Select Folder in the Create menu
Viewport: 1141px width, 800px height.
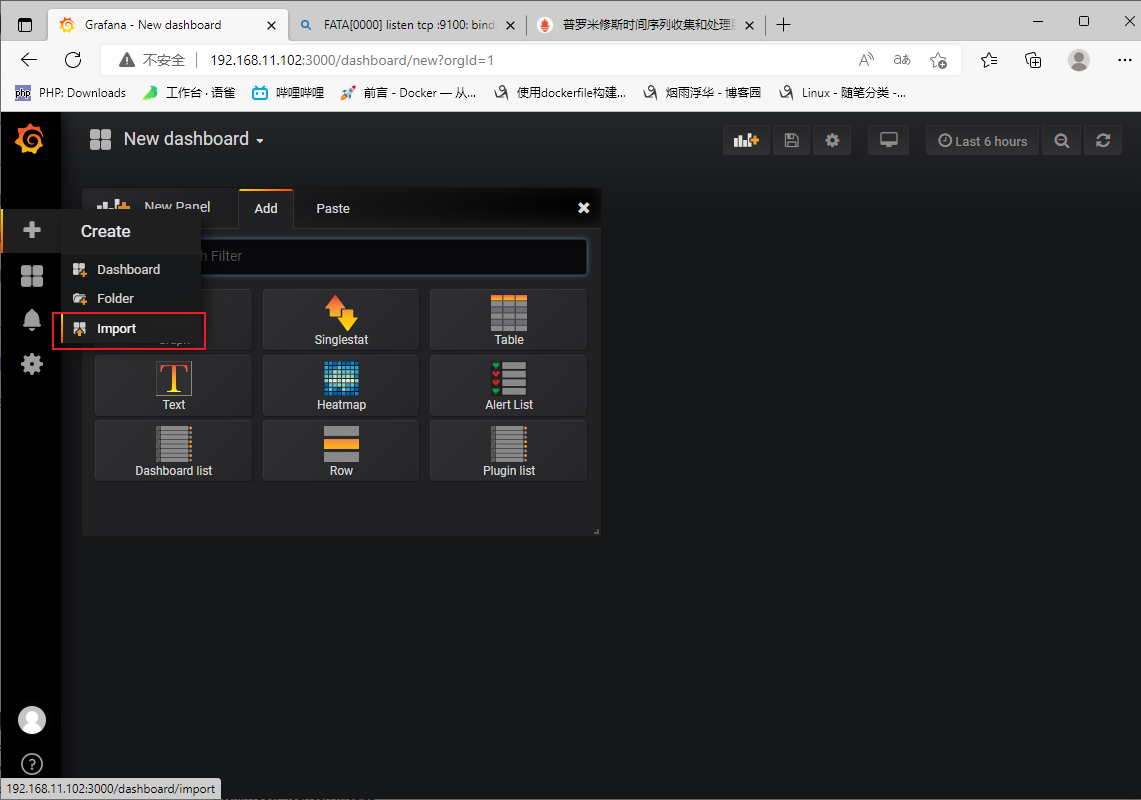(x=116, y=298)
